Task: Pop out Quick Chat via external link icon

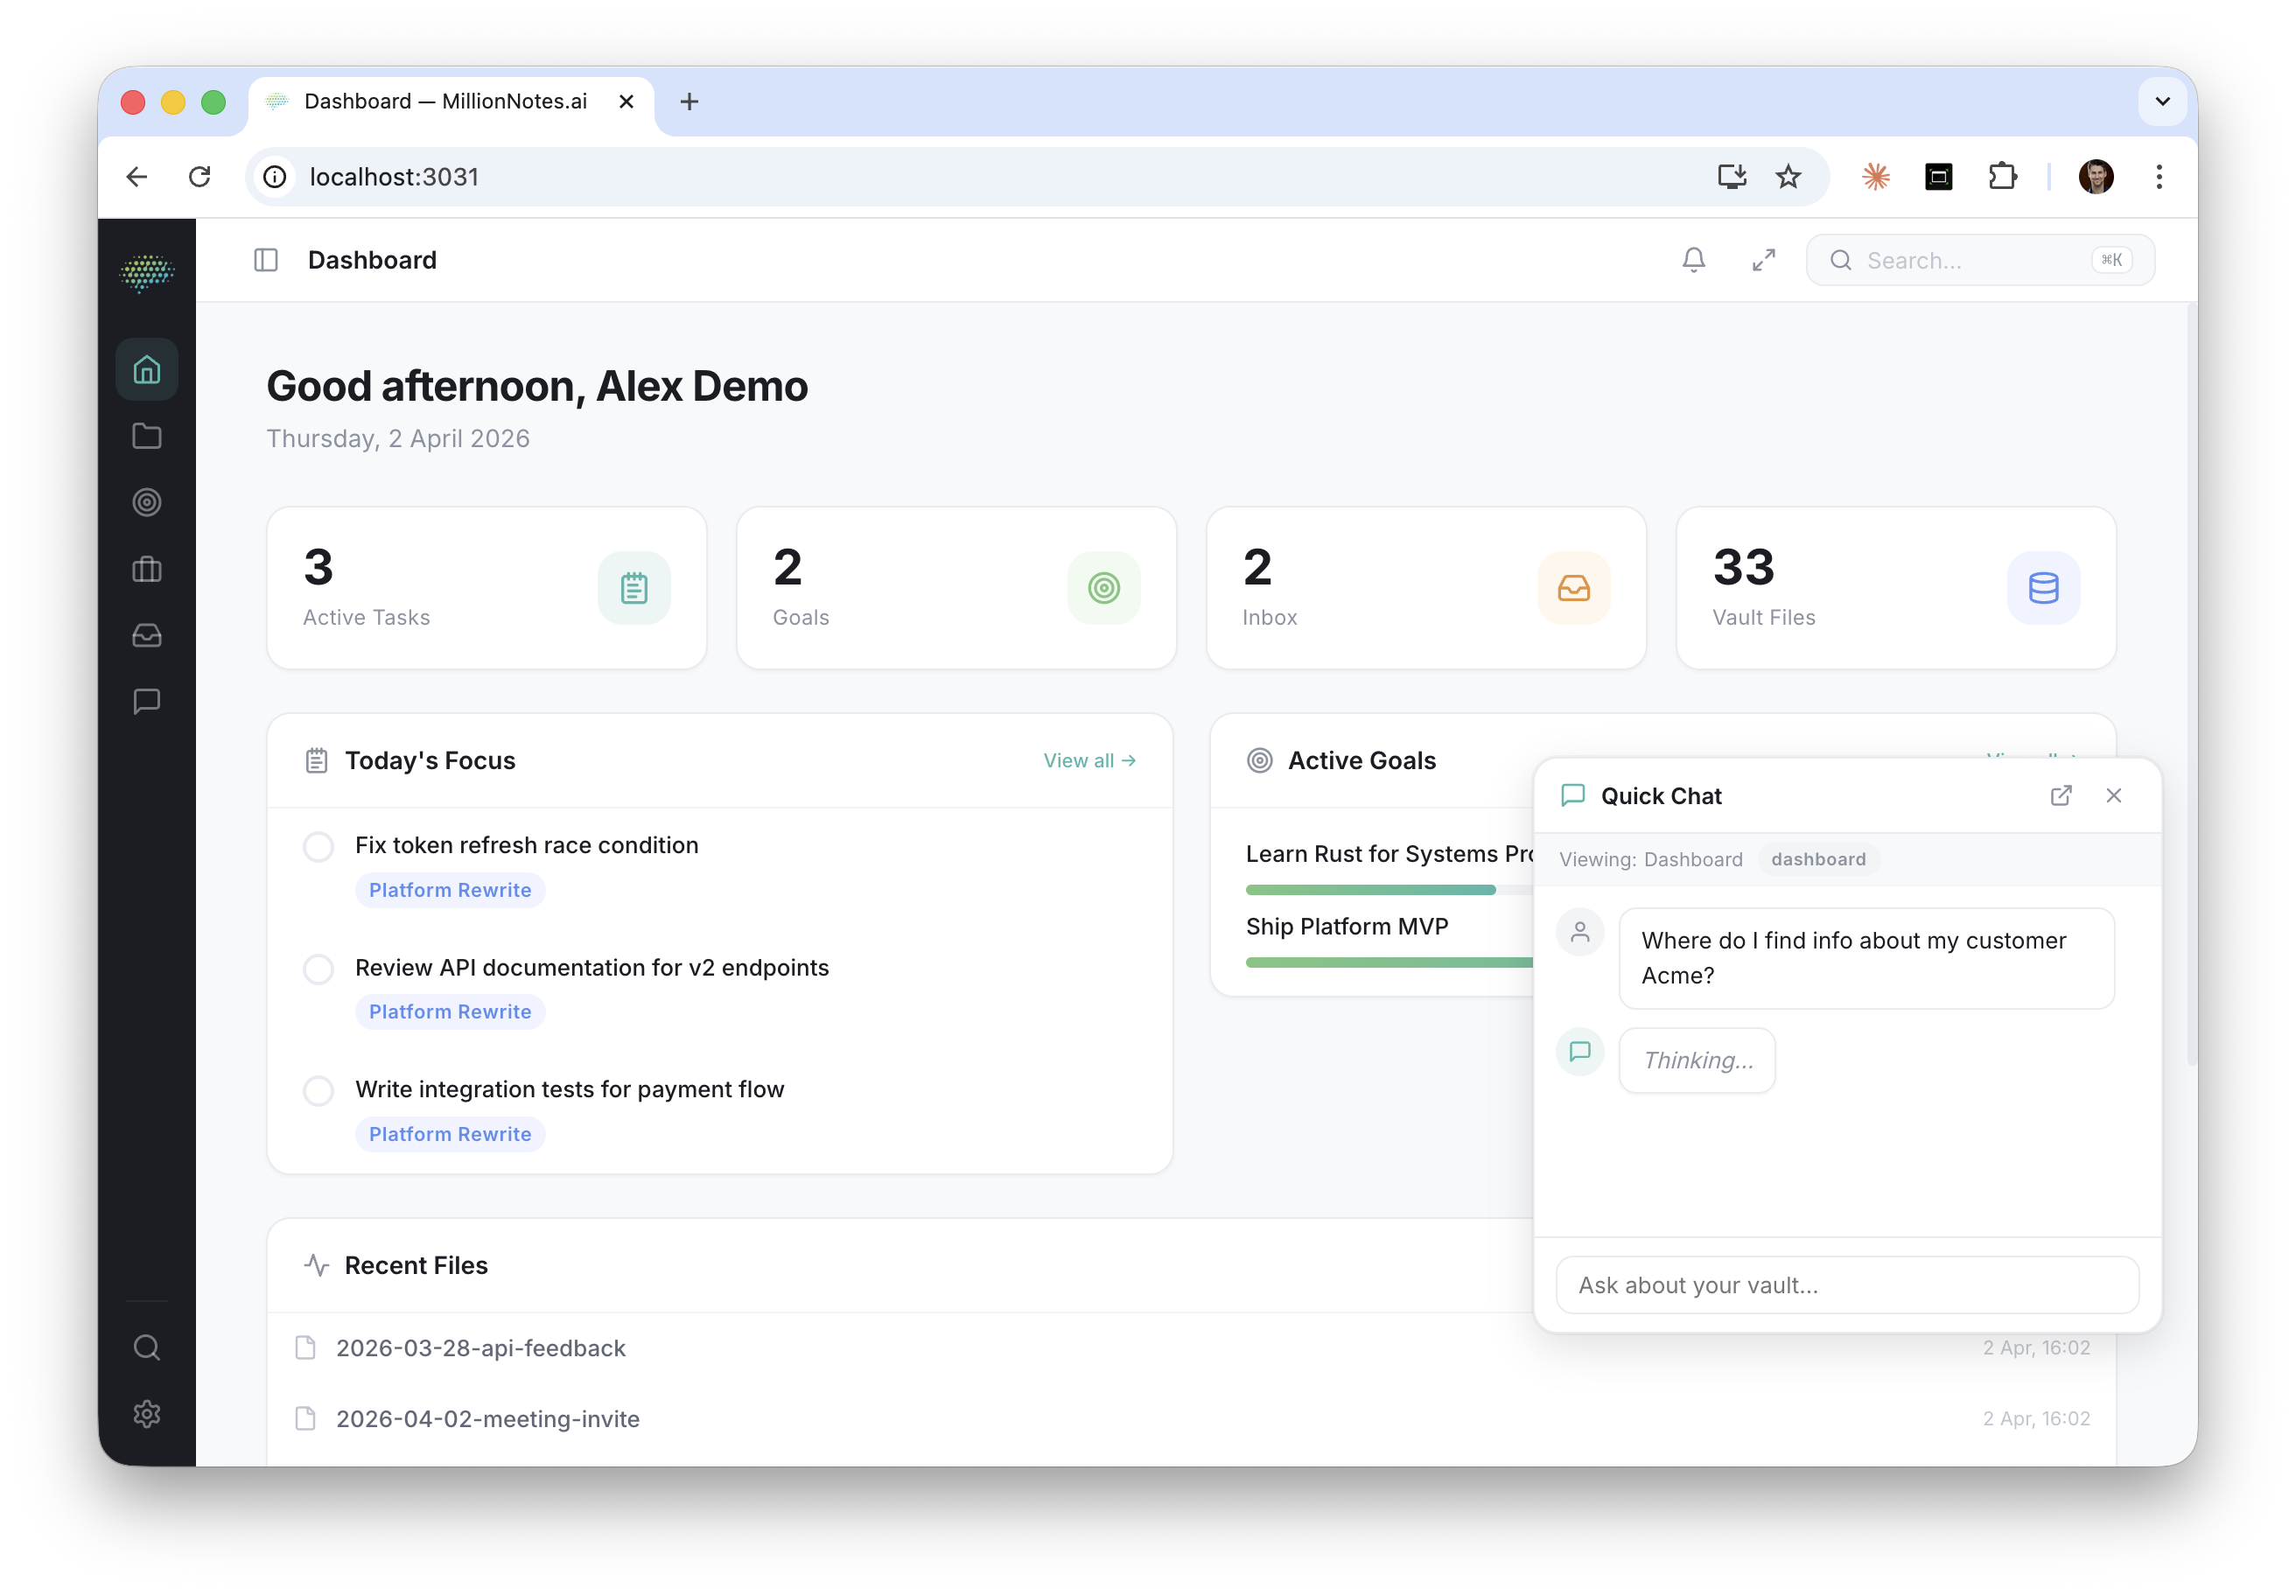Action: click(x=2061, y=795)
